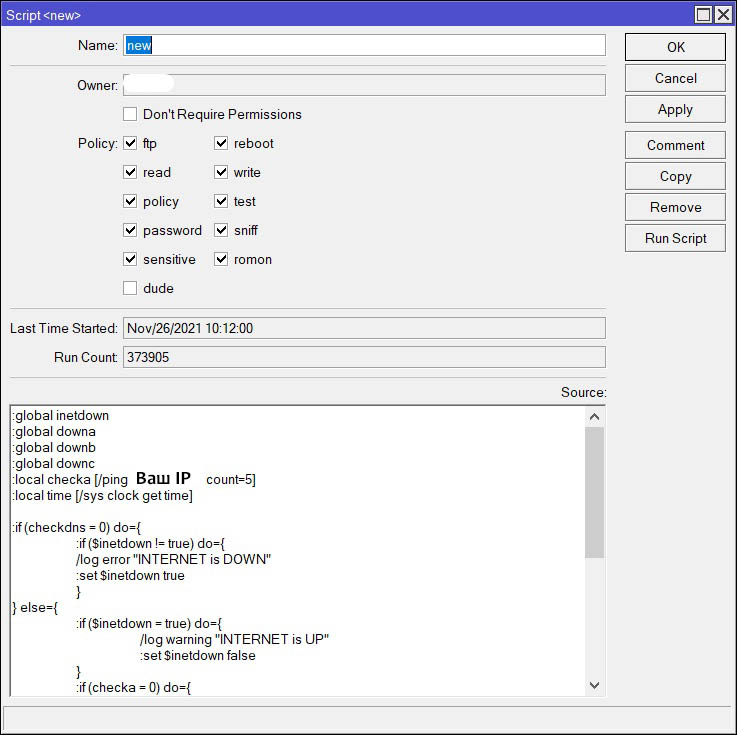Remove the script
Viewport: 737px width, 735px height.
coord(675,207)
